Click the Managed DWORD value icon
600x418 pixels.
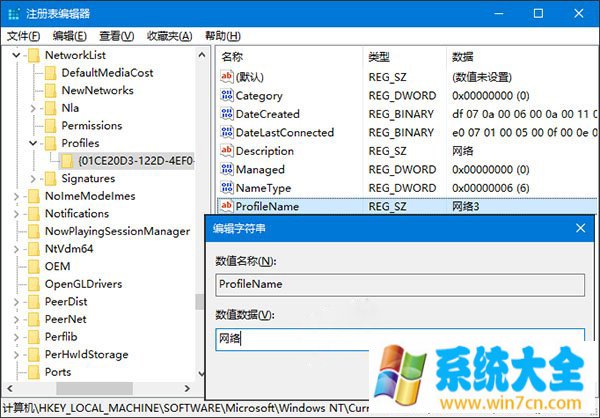coord(227,169)
